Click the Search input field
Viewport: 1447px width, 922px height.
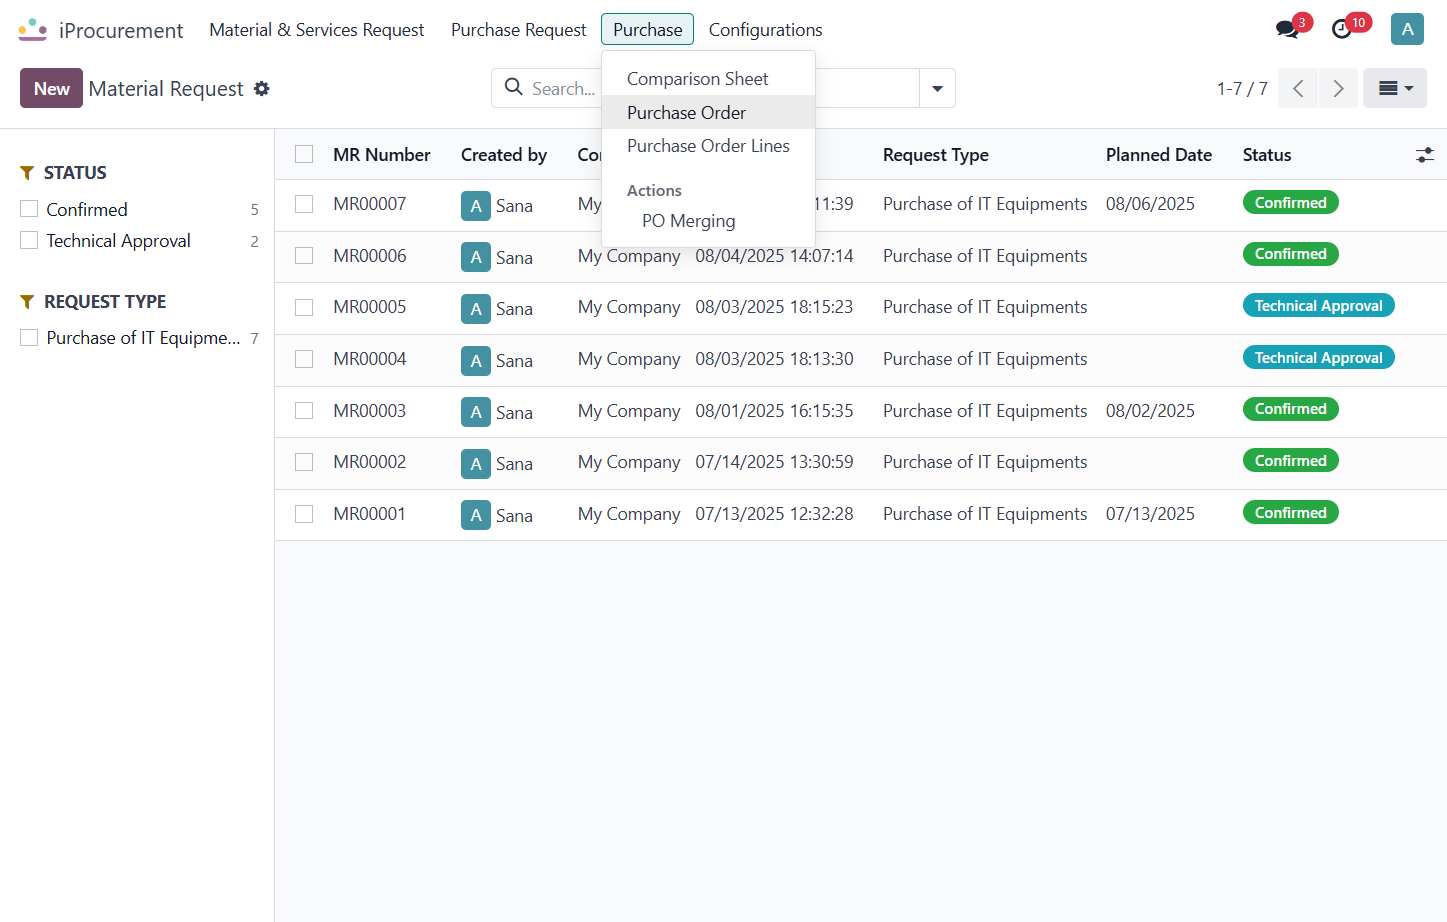(566, 88)
